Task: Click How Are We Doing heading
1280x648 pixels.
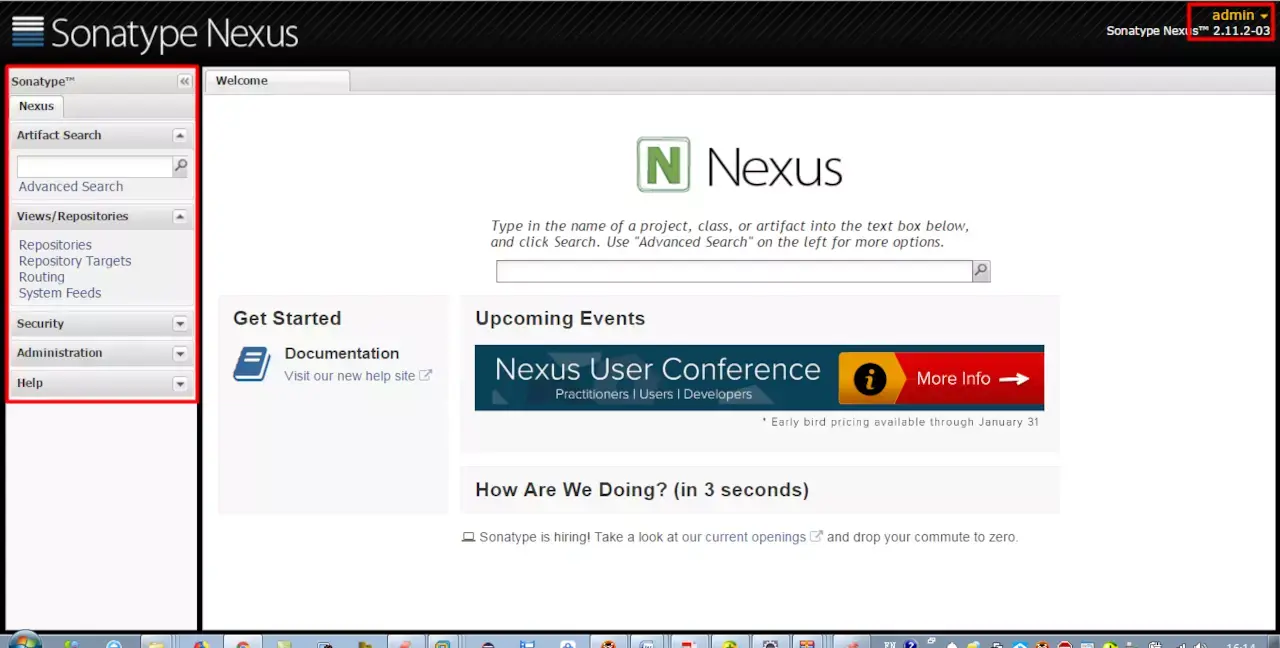Action: (642, 490)
